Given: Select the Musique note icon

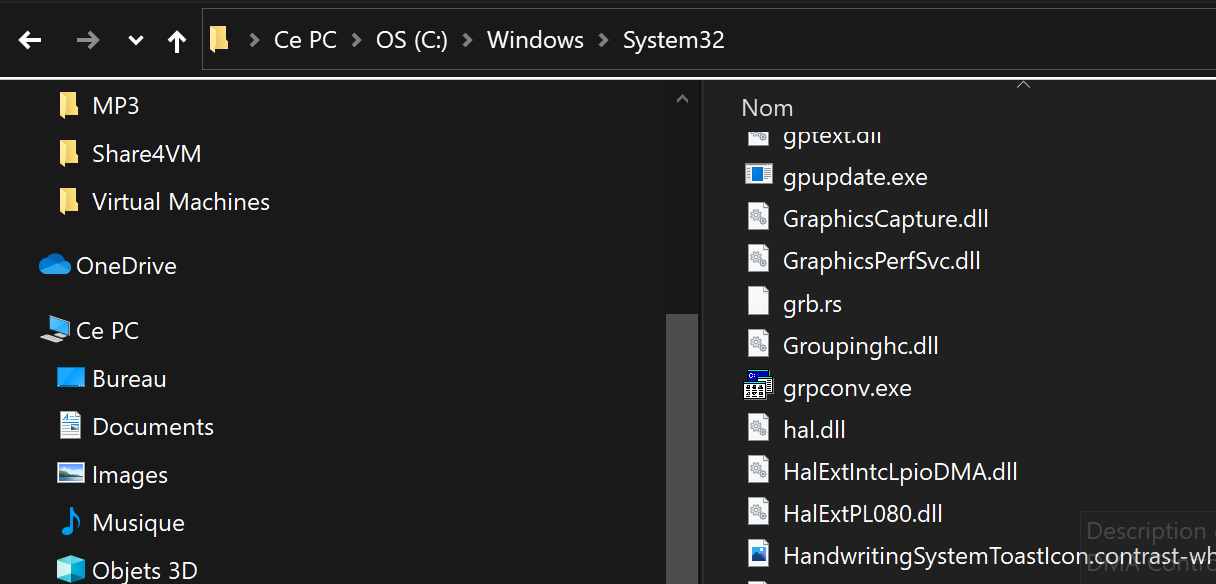Looking at the screenshot, I should 70,522.
